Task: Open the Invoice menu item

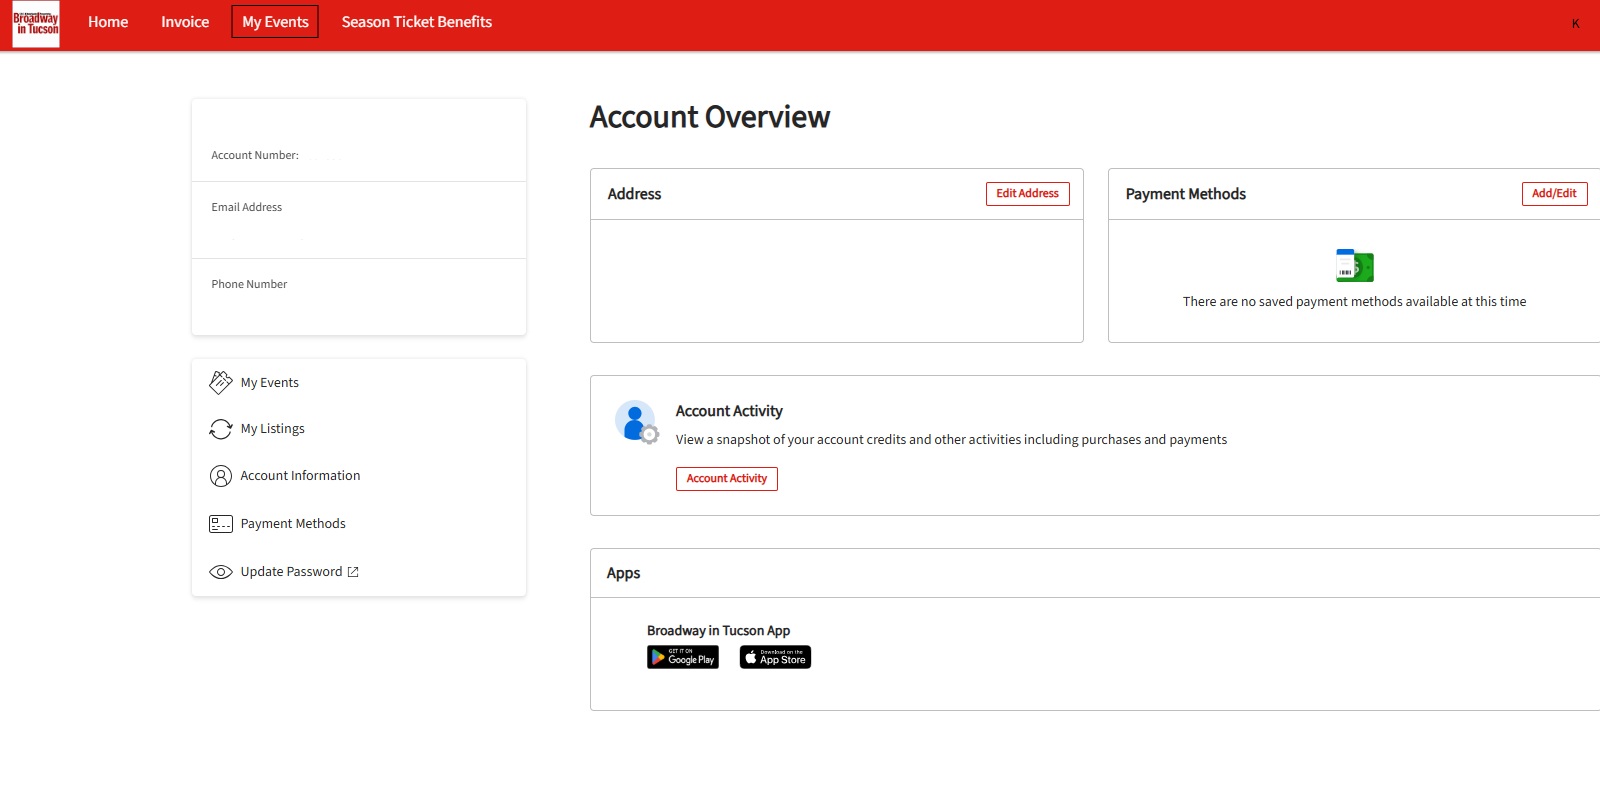Action: point(185,22)
